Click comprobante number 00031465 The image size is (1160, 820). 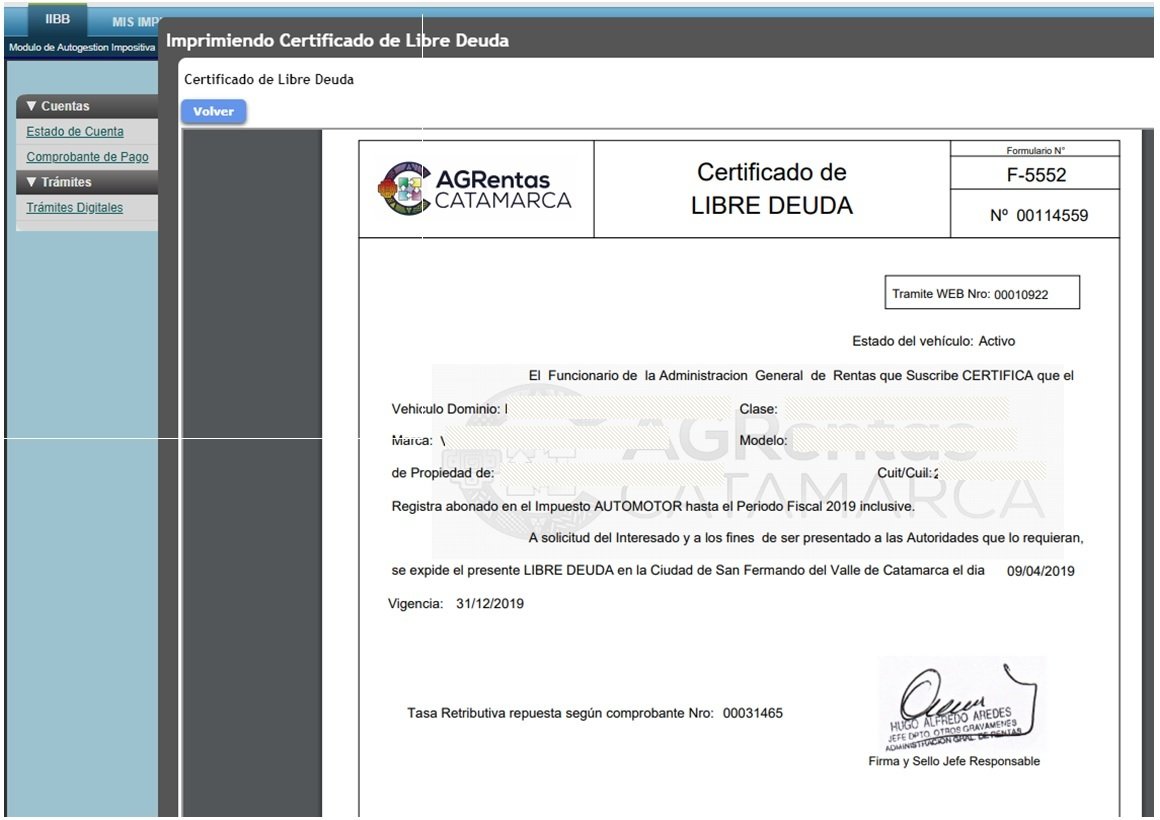pos(752,713)
